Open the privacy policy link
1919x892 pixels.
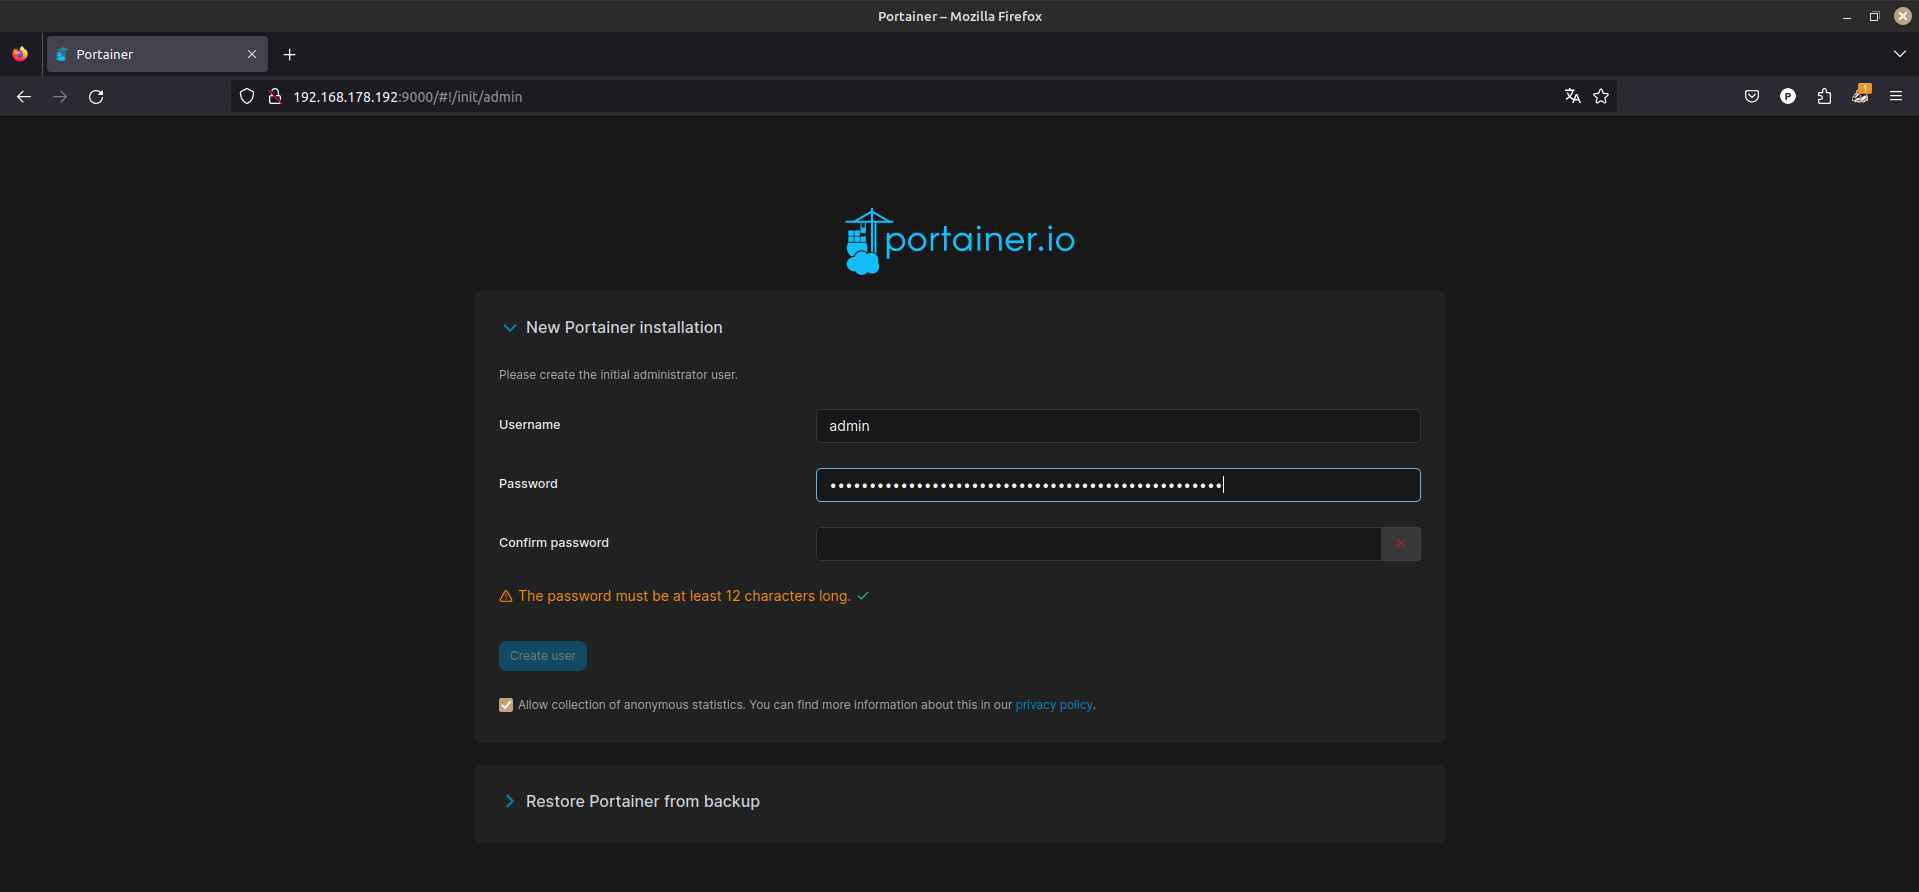point(1053,705)
